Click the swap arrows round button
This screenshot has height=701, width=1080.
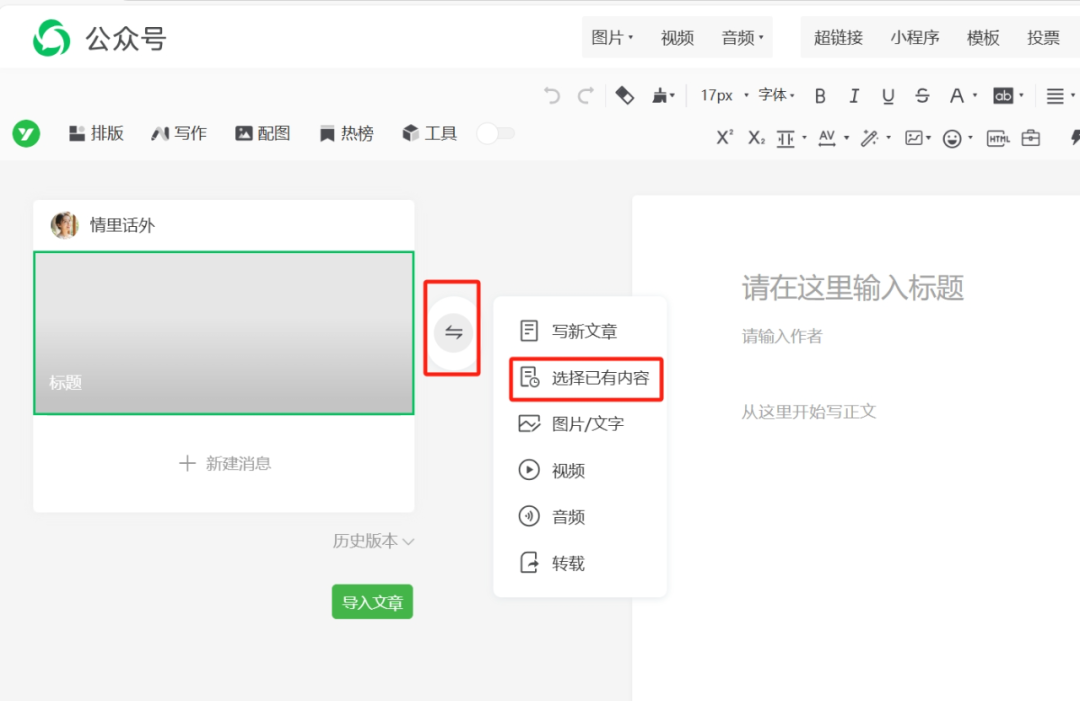453,333
